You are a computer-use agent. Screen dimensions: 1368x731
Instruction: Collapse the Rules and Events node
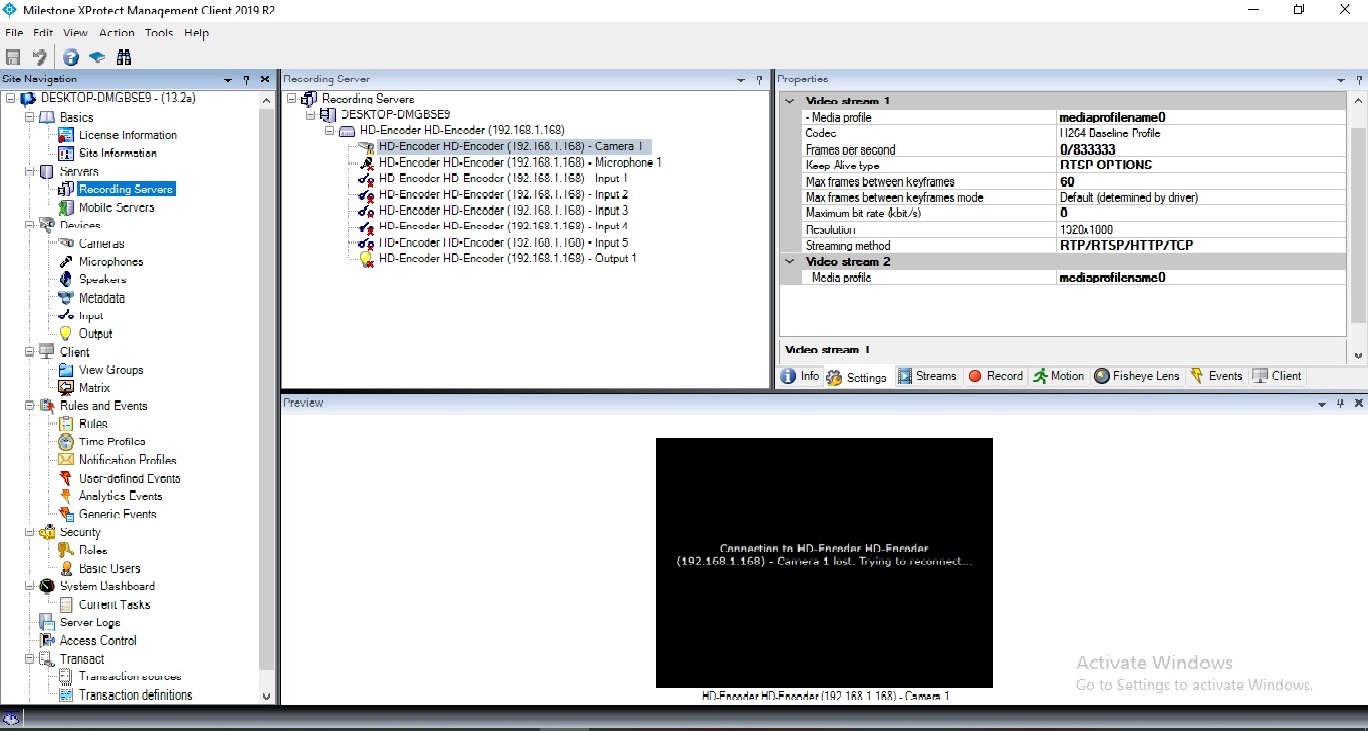pos(29,405)
